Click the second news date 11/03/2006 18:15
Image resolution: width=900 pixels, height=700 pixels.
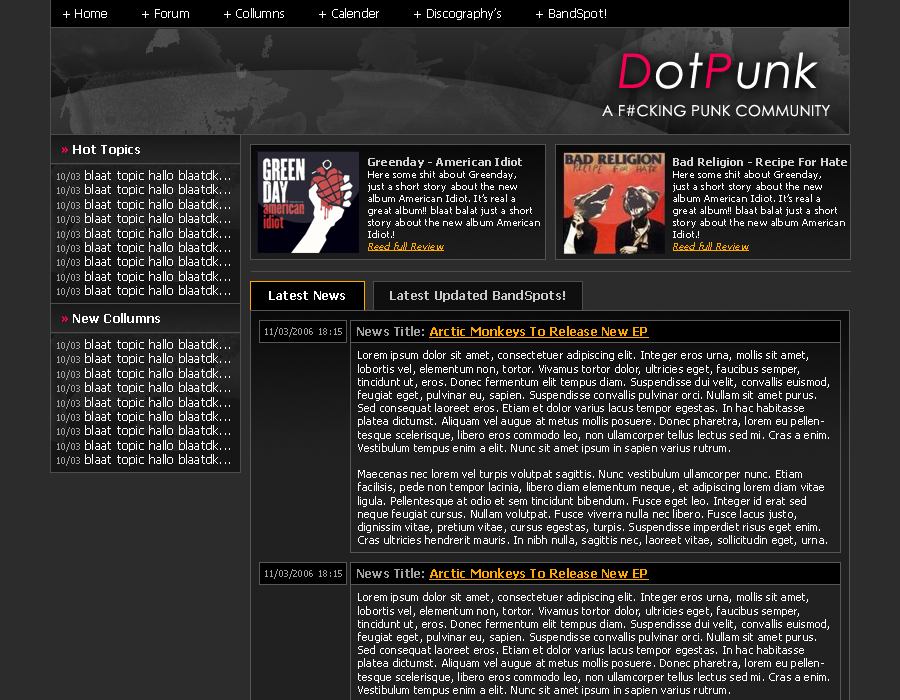coord(303,574)
